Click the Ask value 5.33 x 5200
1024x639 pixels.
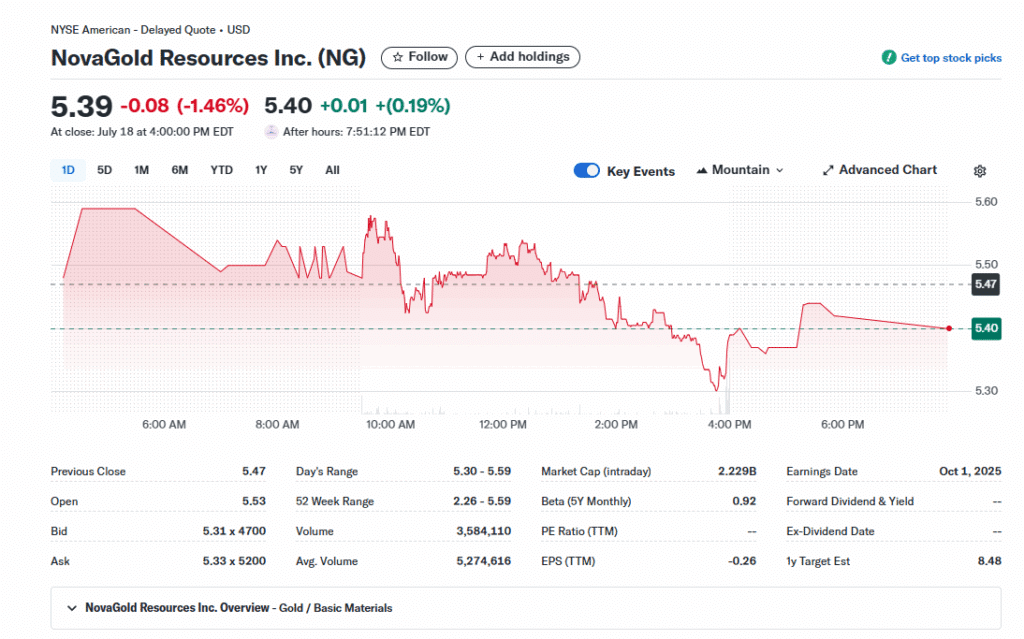(234, 561)
